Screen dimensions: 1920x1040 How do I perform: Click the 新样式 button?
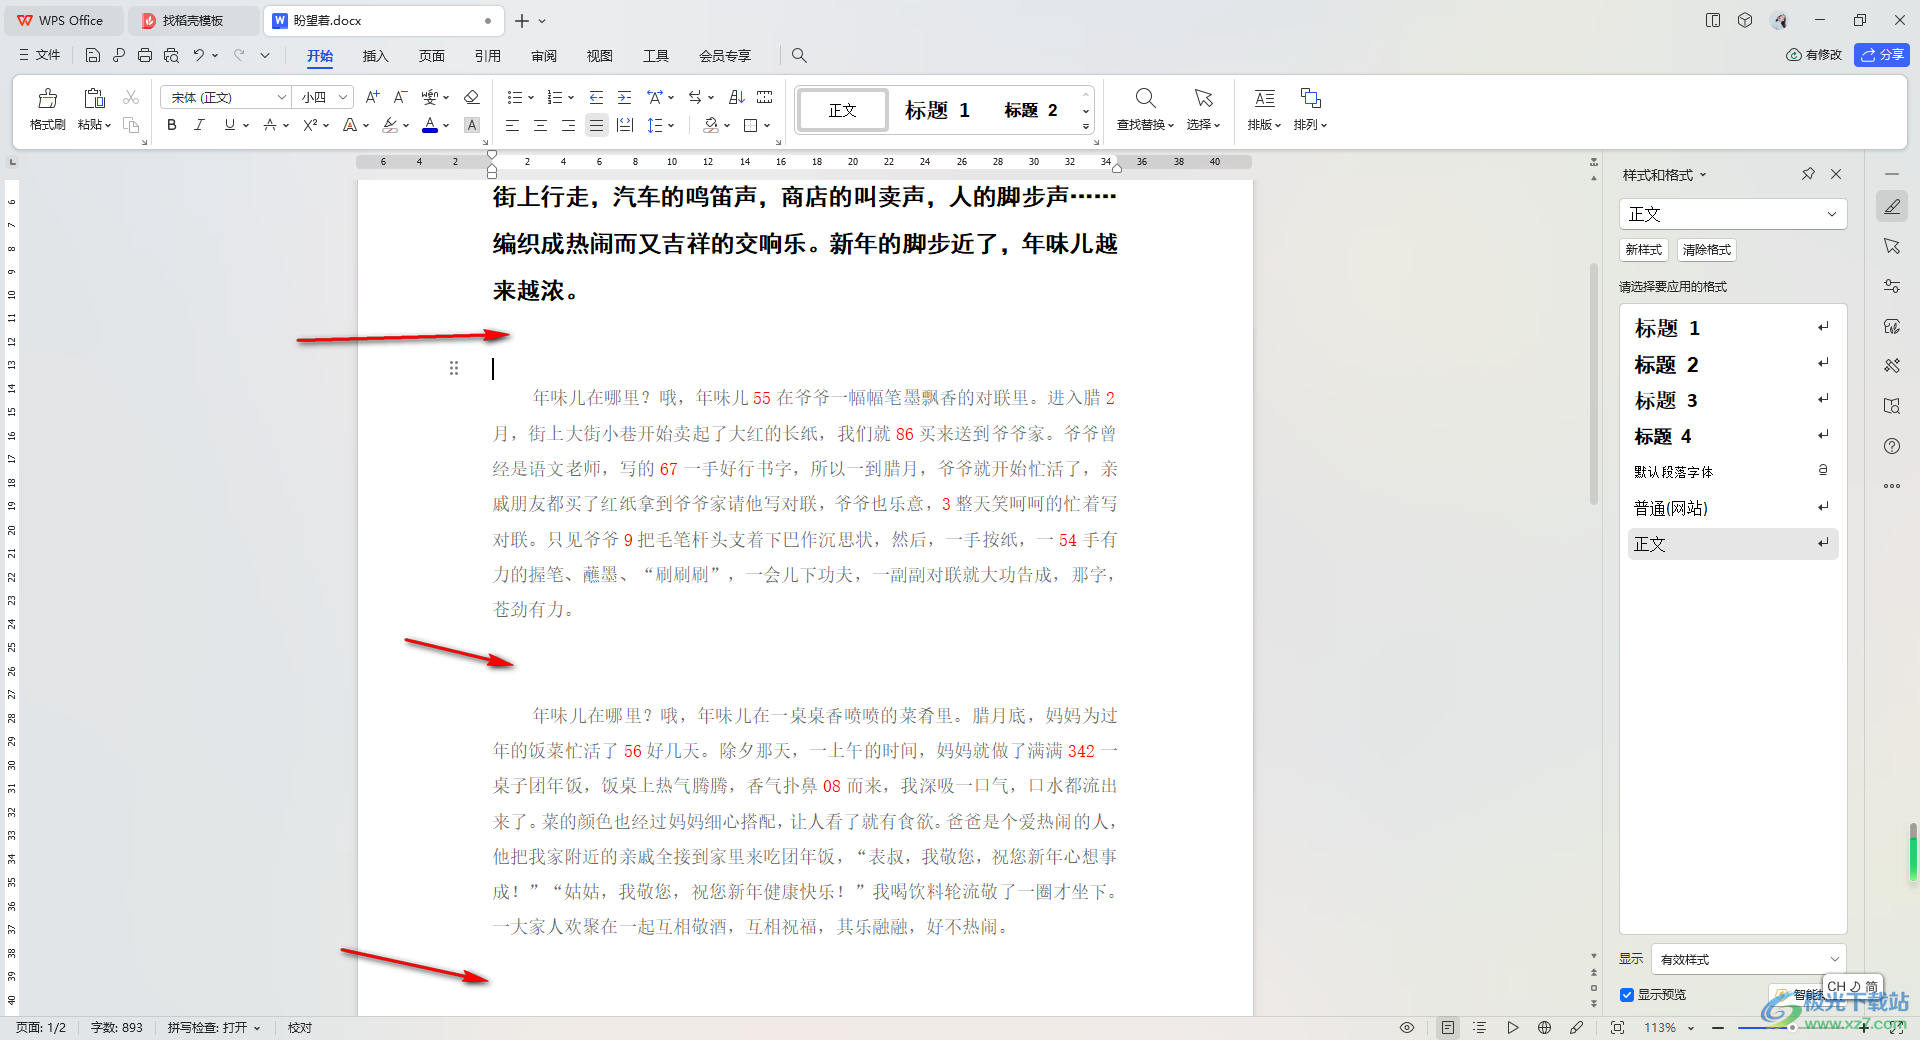1643,250
